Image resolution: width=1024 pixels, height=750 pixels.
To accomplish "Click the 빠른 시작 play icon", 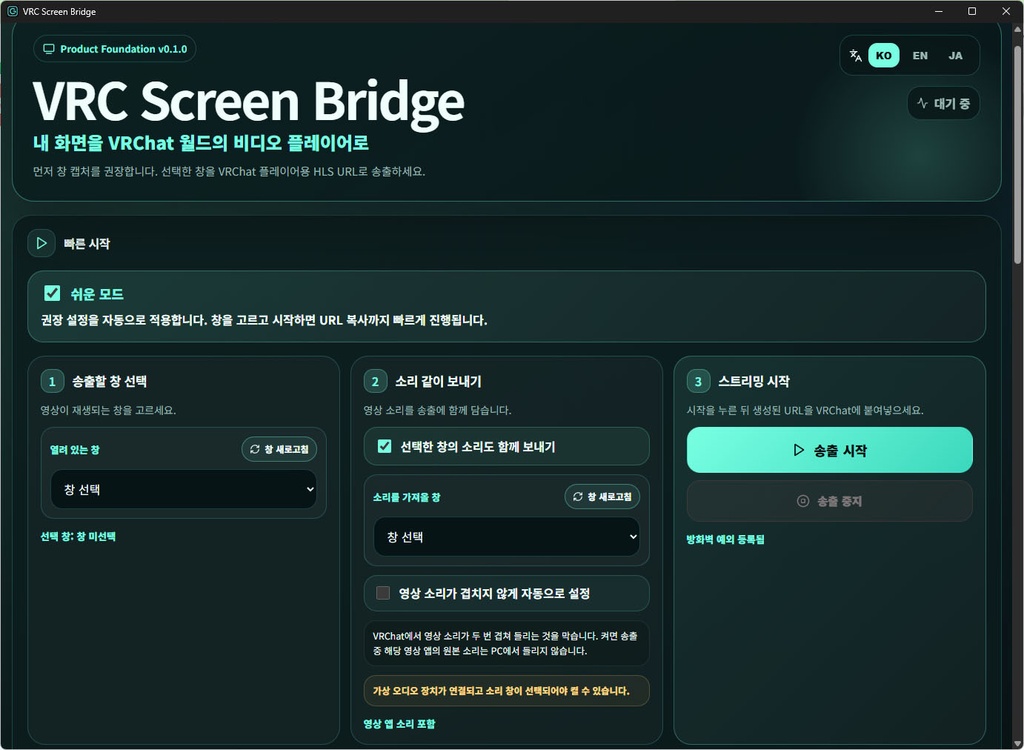I will 41,243.
